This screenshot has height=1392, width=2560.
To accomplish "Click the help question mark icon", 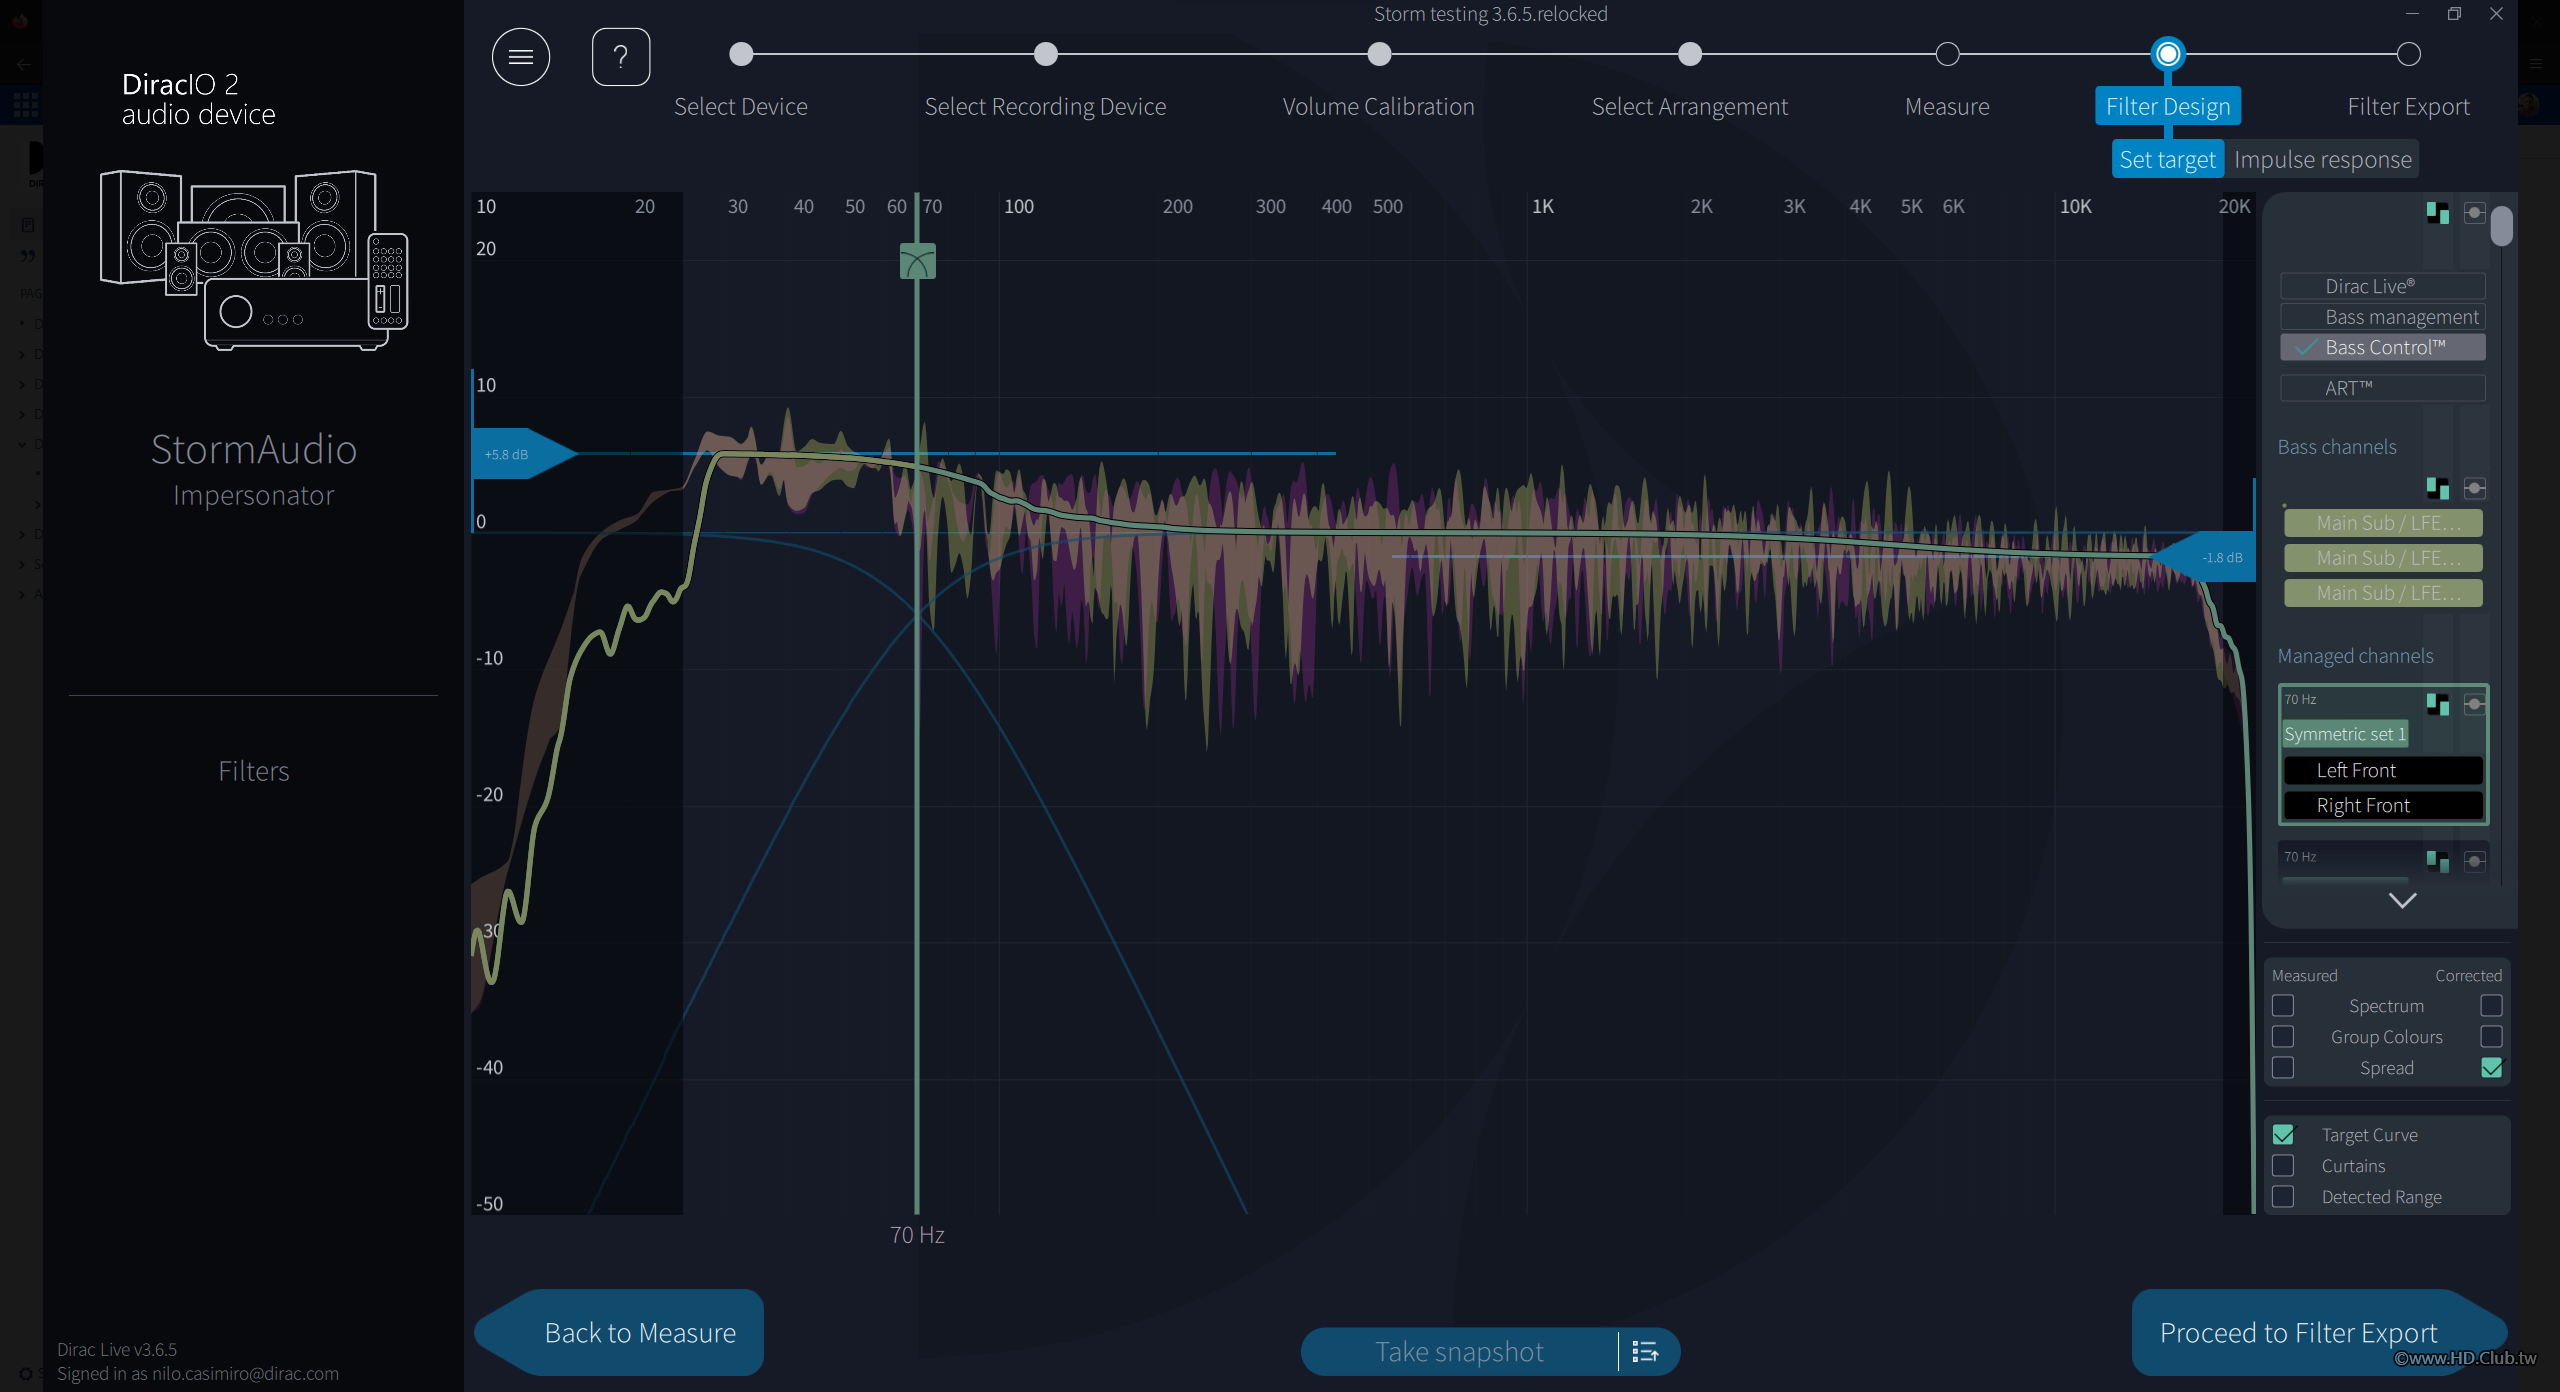I will 620,57.
